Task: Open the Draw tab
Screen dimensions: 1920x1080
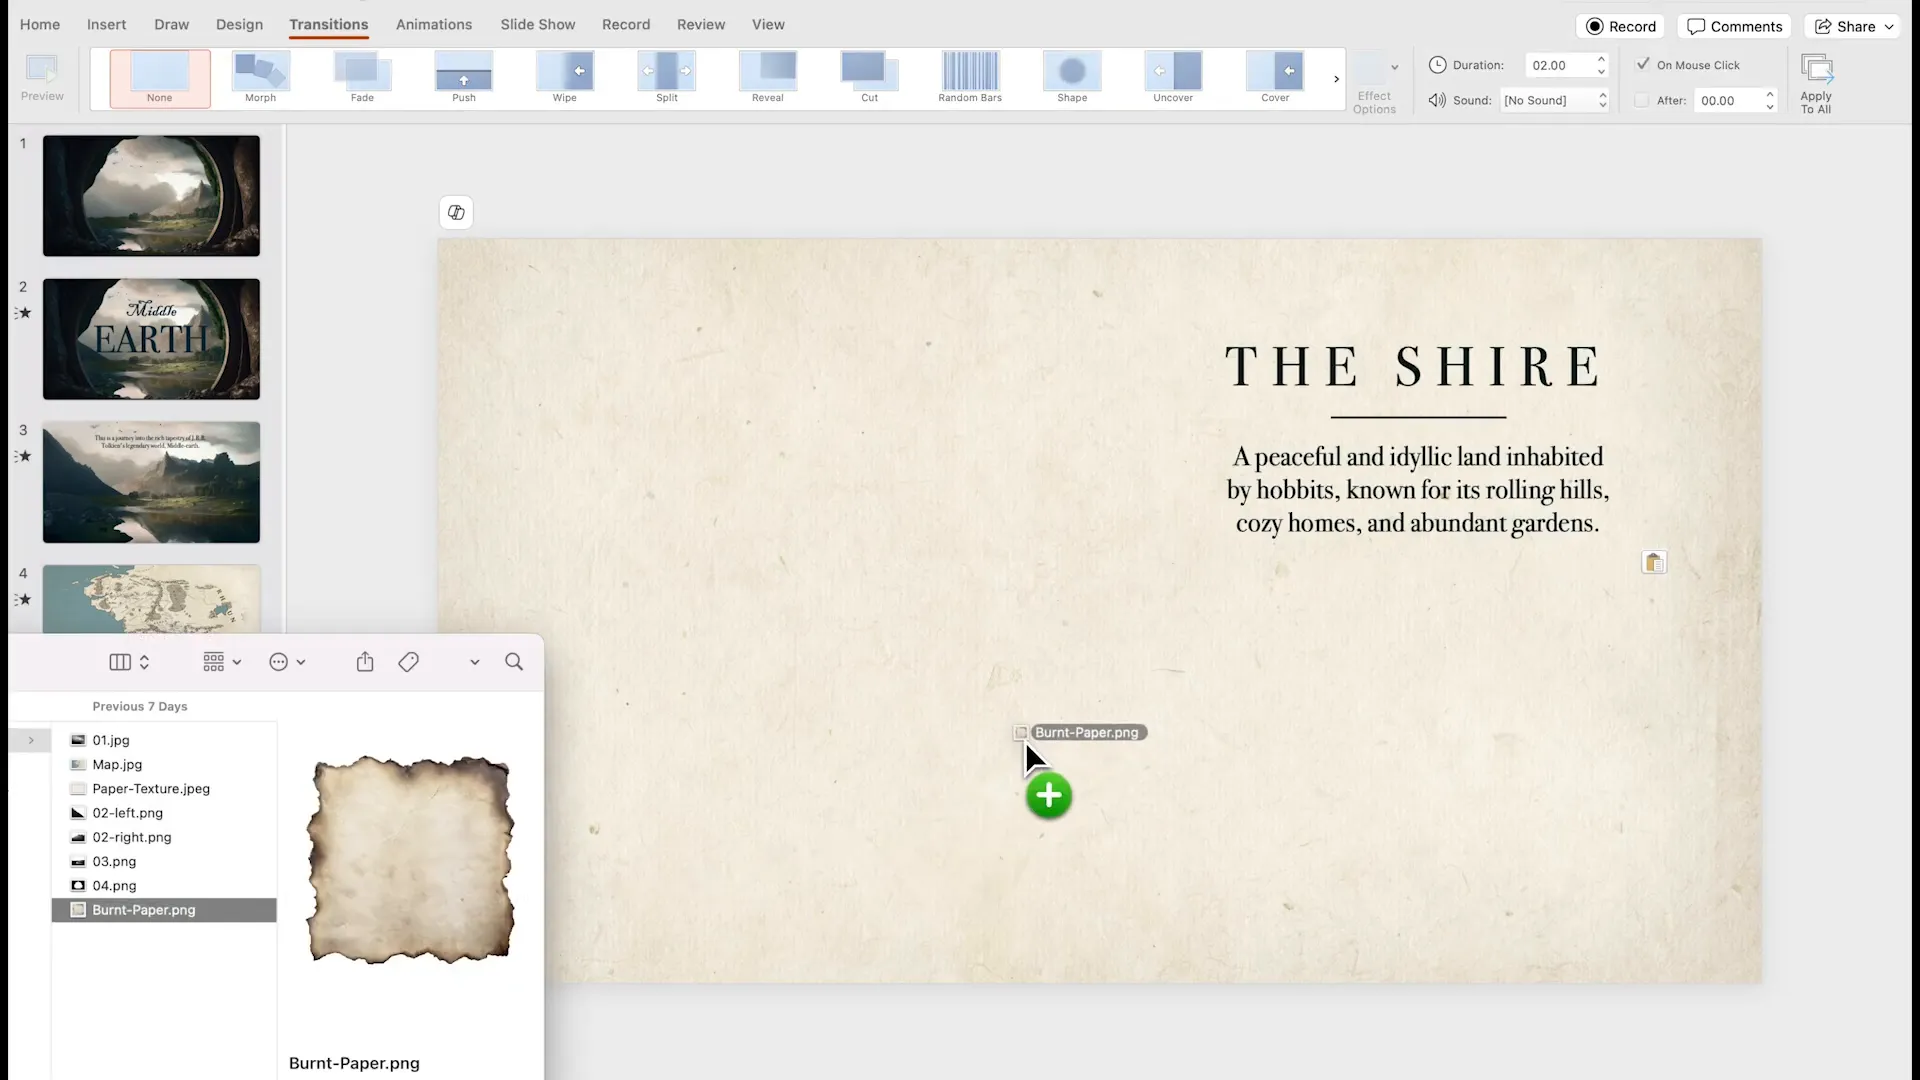Action: tap(171, 24)
